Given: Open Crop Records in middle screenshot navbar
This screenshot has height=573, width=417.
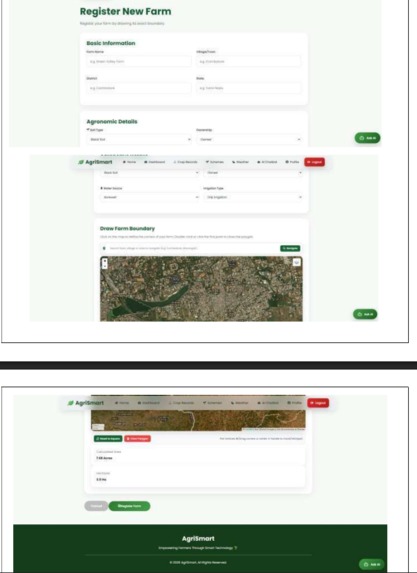Looking at the screenshot, I should [x=185, y=162].
